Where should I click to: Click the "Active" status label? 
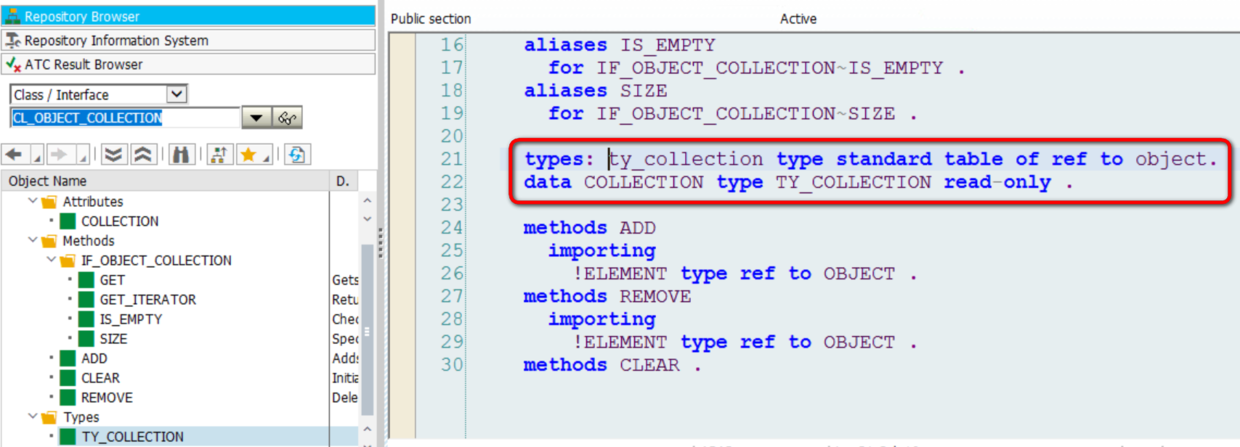tap(798, 19)
